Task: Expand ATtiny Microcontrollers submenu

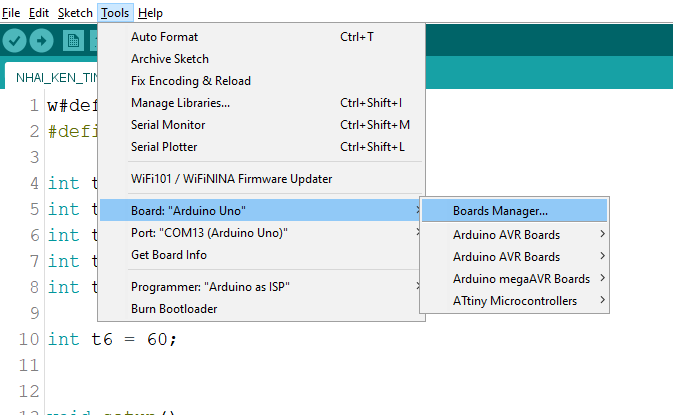Action: coord(514,301)
